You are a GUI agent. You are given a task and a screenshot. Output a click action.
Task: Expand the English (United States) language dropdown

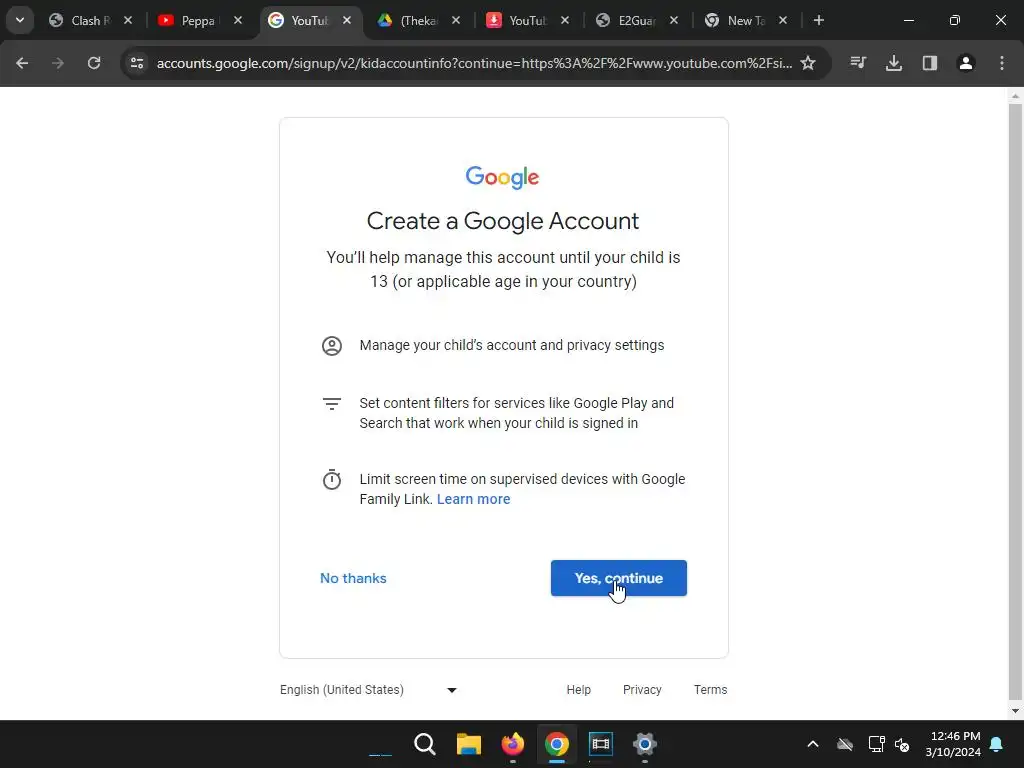tap(368, 690)
